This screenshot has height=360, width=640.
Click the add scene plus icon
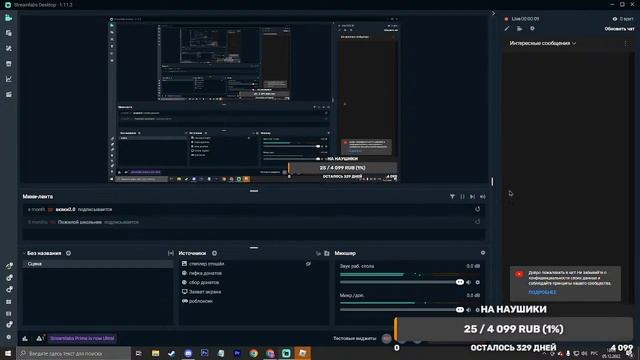click(69, 253)
